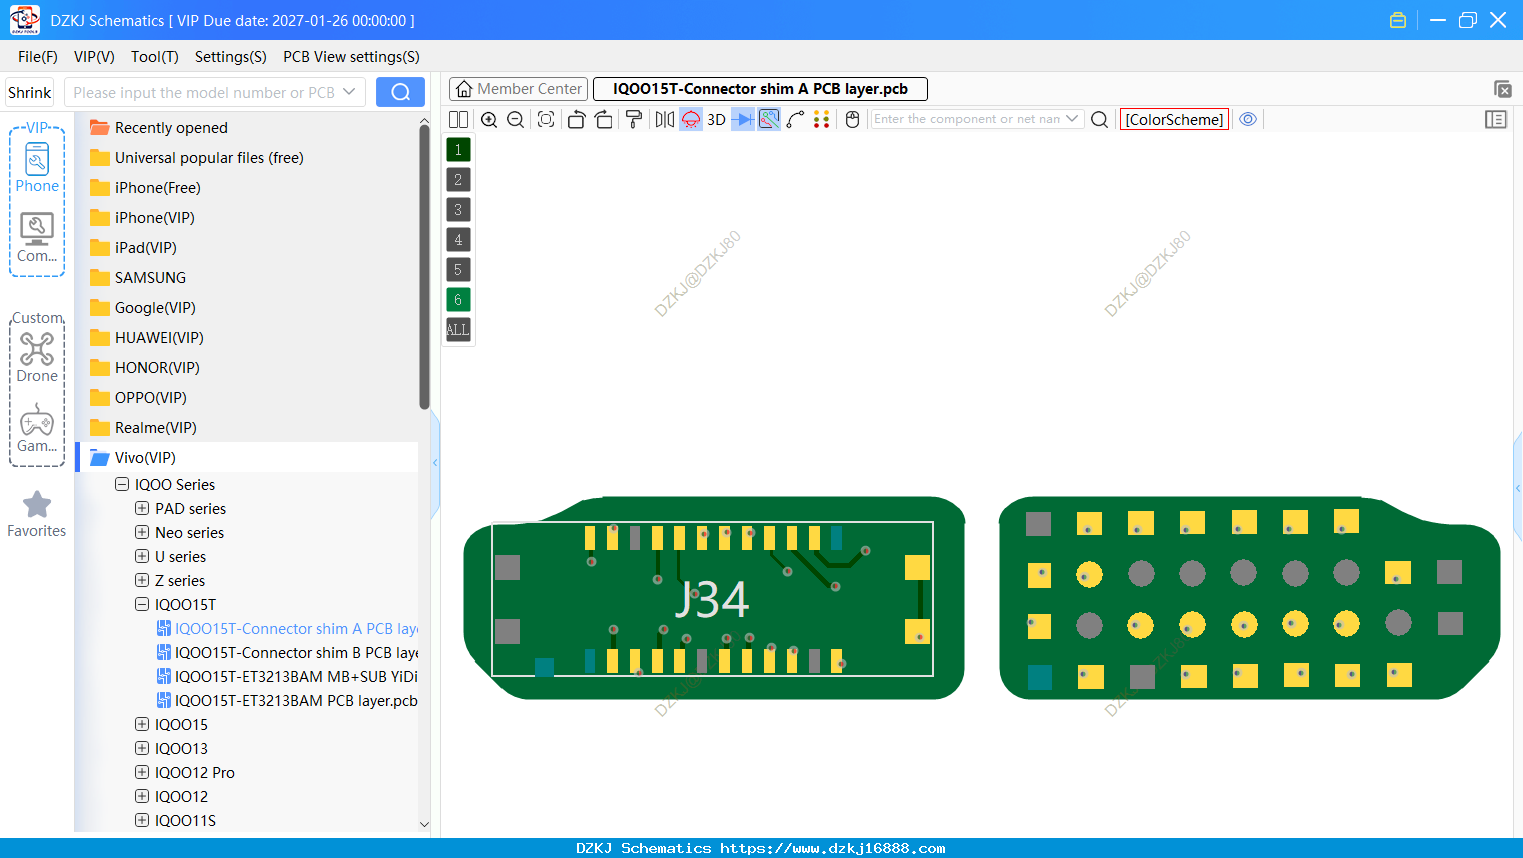Toggle the split view icon in toolbar
Image resolution: width=1523 pixels, height=858 pixels.
(459, 119)
